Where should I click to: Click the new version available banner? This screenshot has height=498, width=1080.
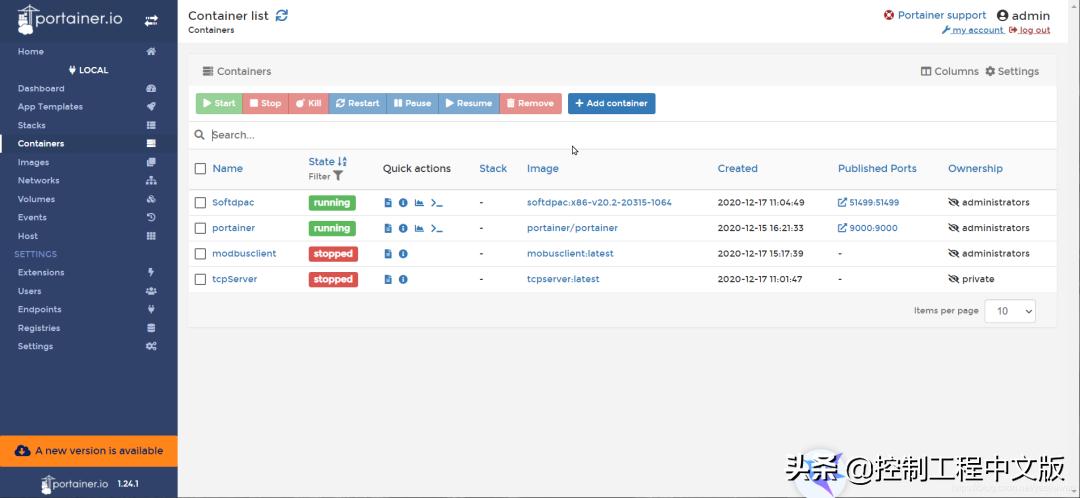(x=89, y=451)
